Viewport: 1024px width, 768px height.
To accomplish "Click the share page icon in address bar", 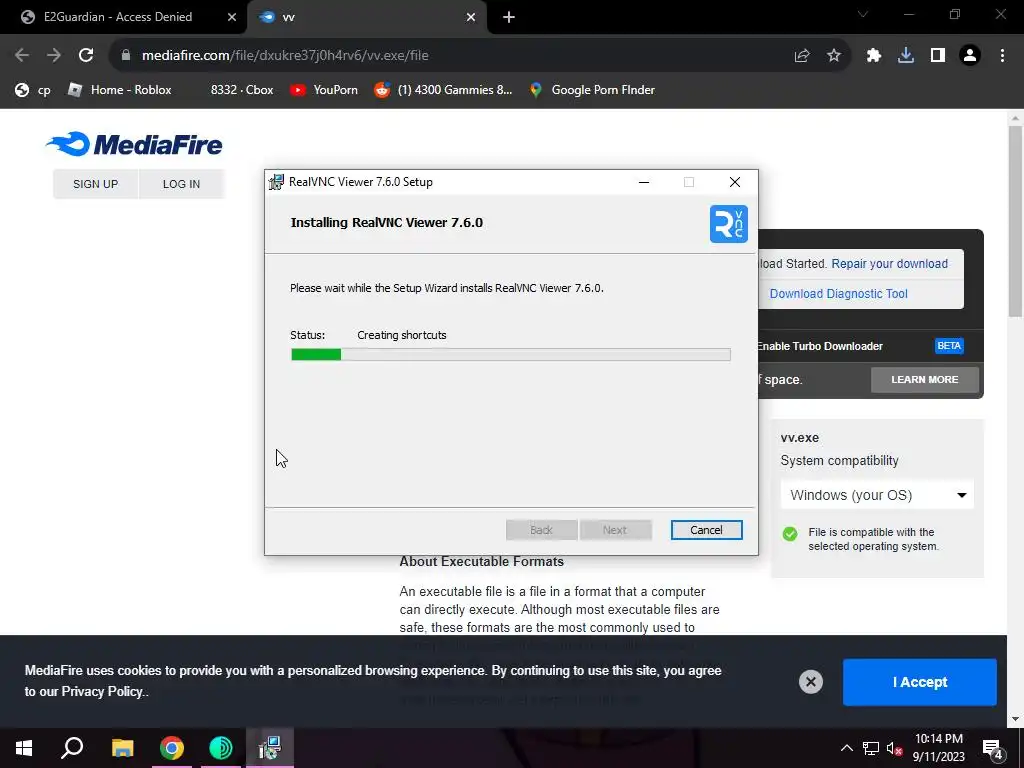I will 802,56.
